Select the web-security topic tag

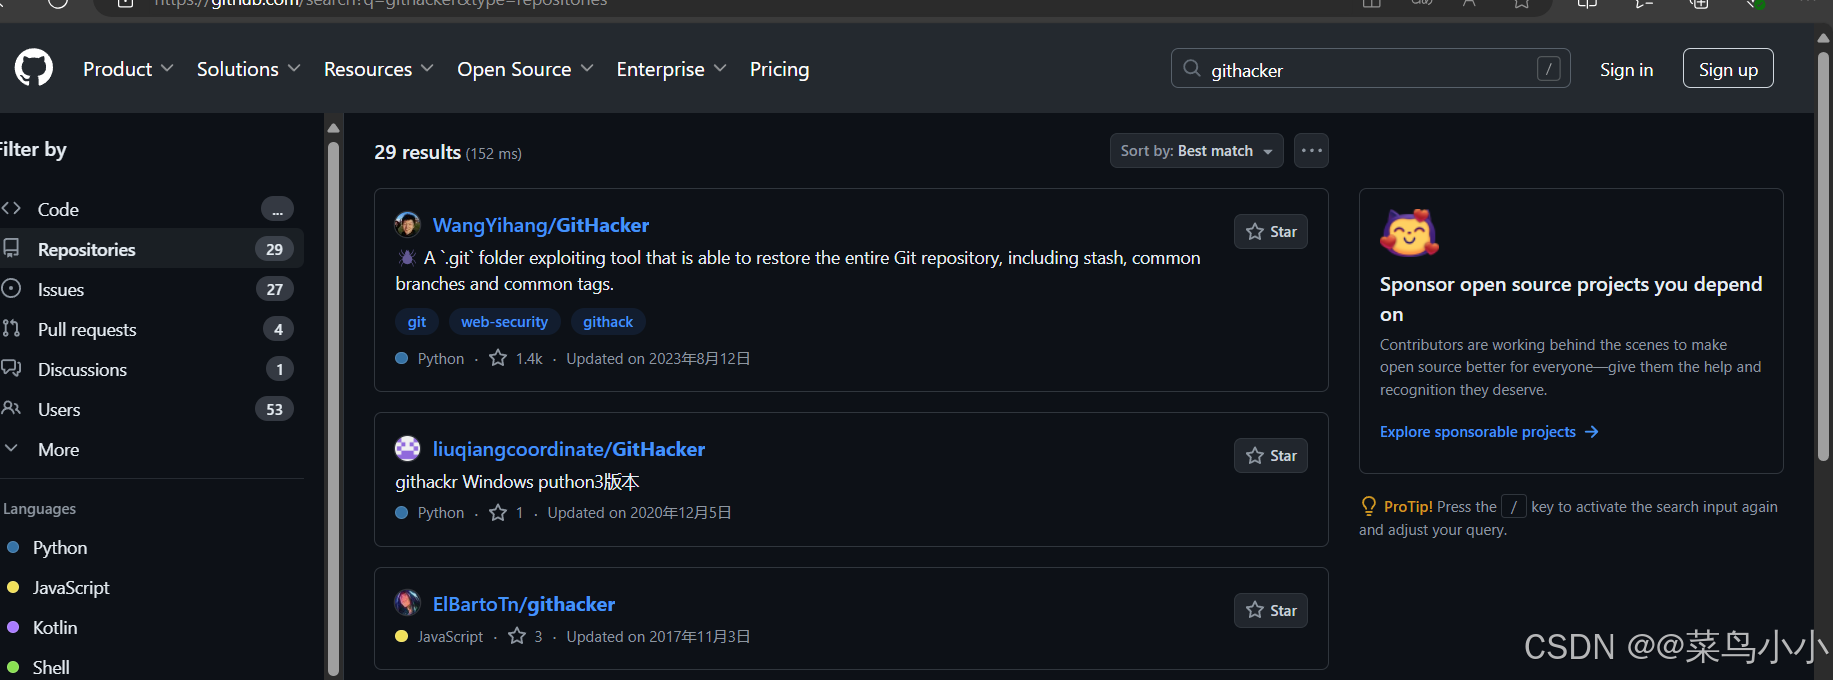[x=504, y=322]
